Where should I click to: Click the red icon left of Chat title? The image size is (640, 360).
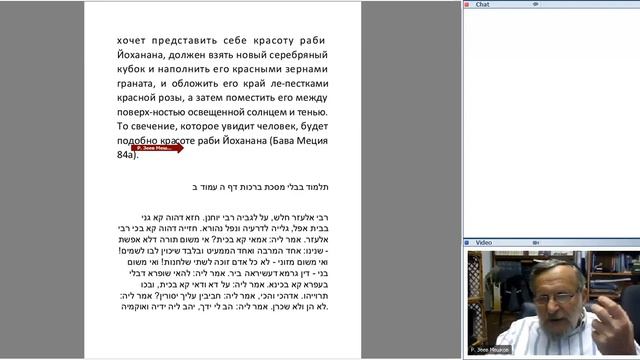[x=467, y=4]
